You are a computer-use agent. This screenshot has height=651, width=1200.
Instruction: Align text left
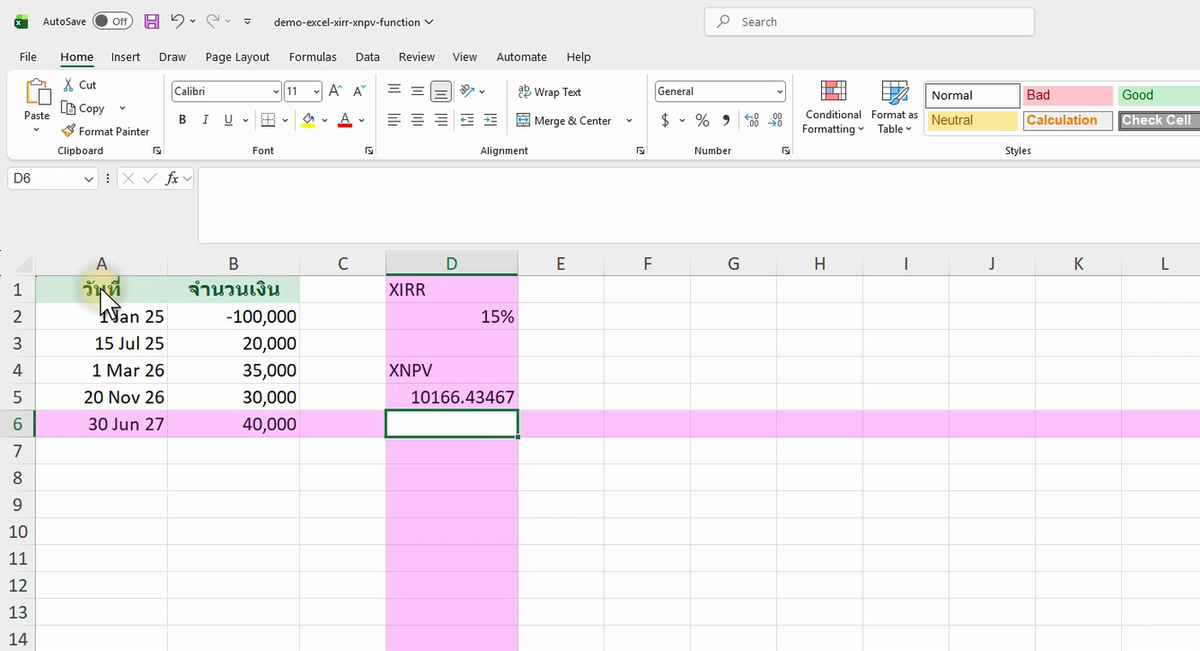394,120
